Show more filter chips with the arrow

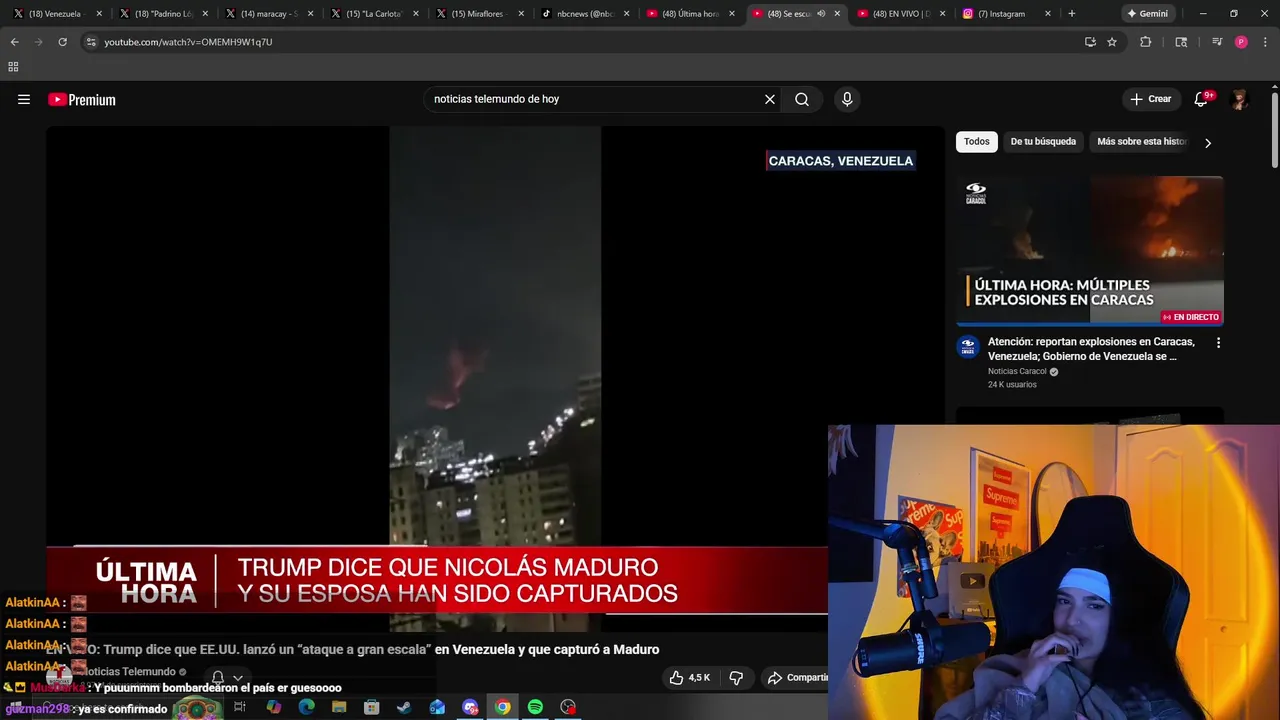pos(1207,142)
